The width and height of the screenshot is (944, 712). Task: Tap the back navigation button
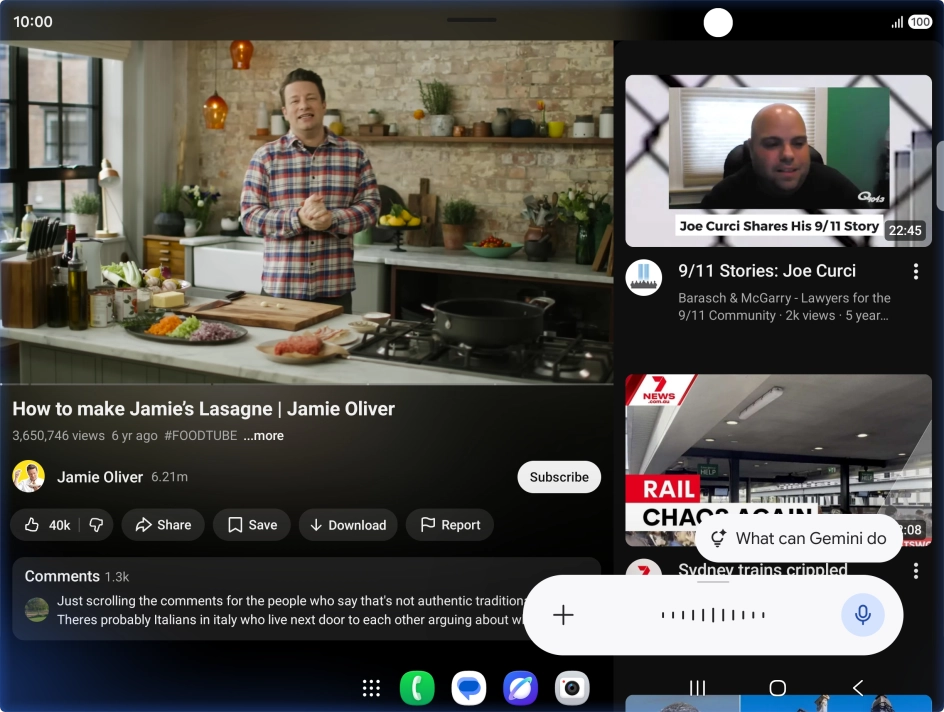coord(858,688)
